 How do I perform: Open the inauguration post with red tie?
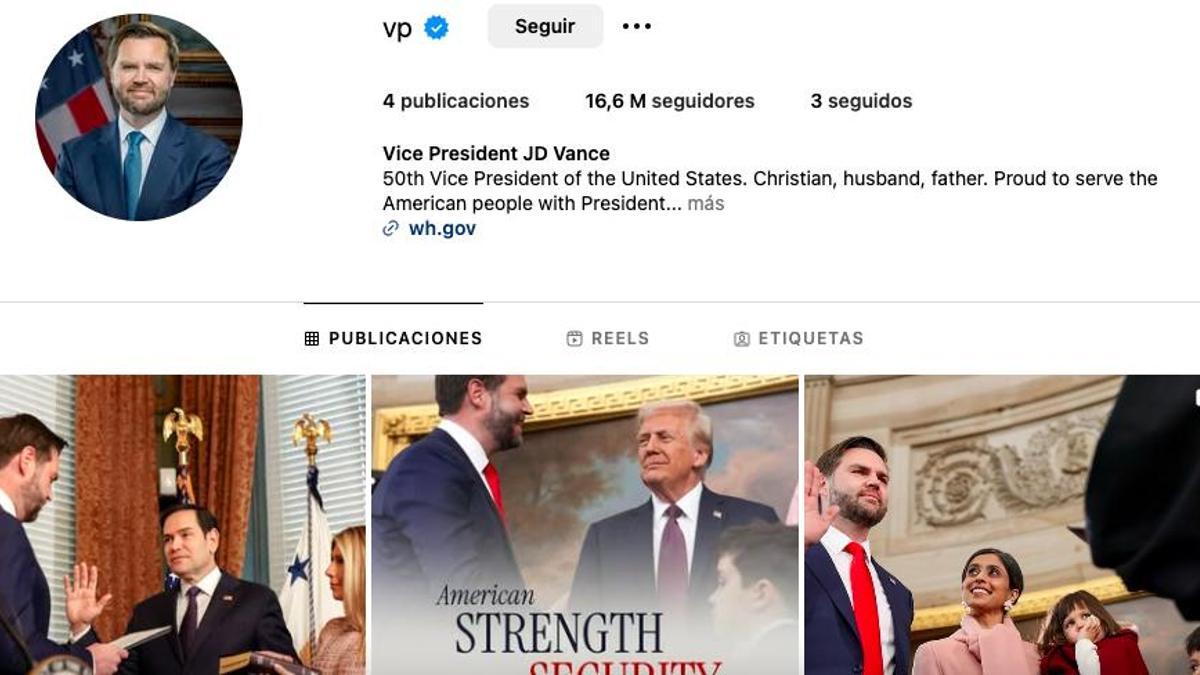1002,525
